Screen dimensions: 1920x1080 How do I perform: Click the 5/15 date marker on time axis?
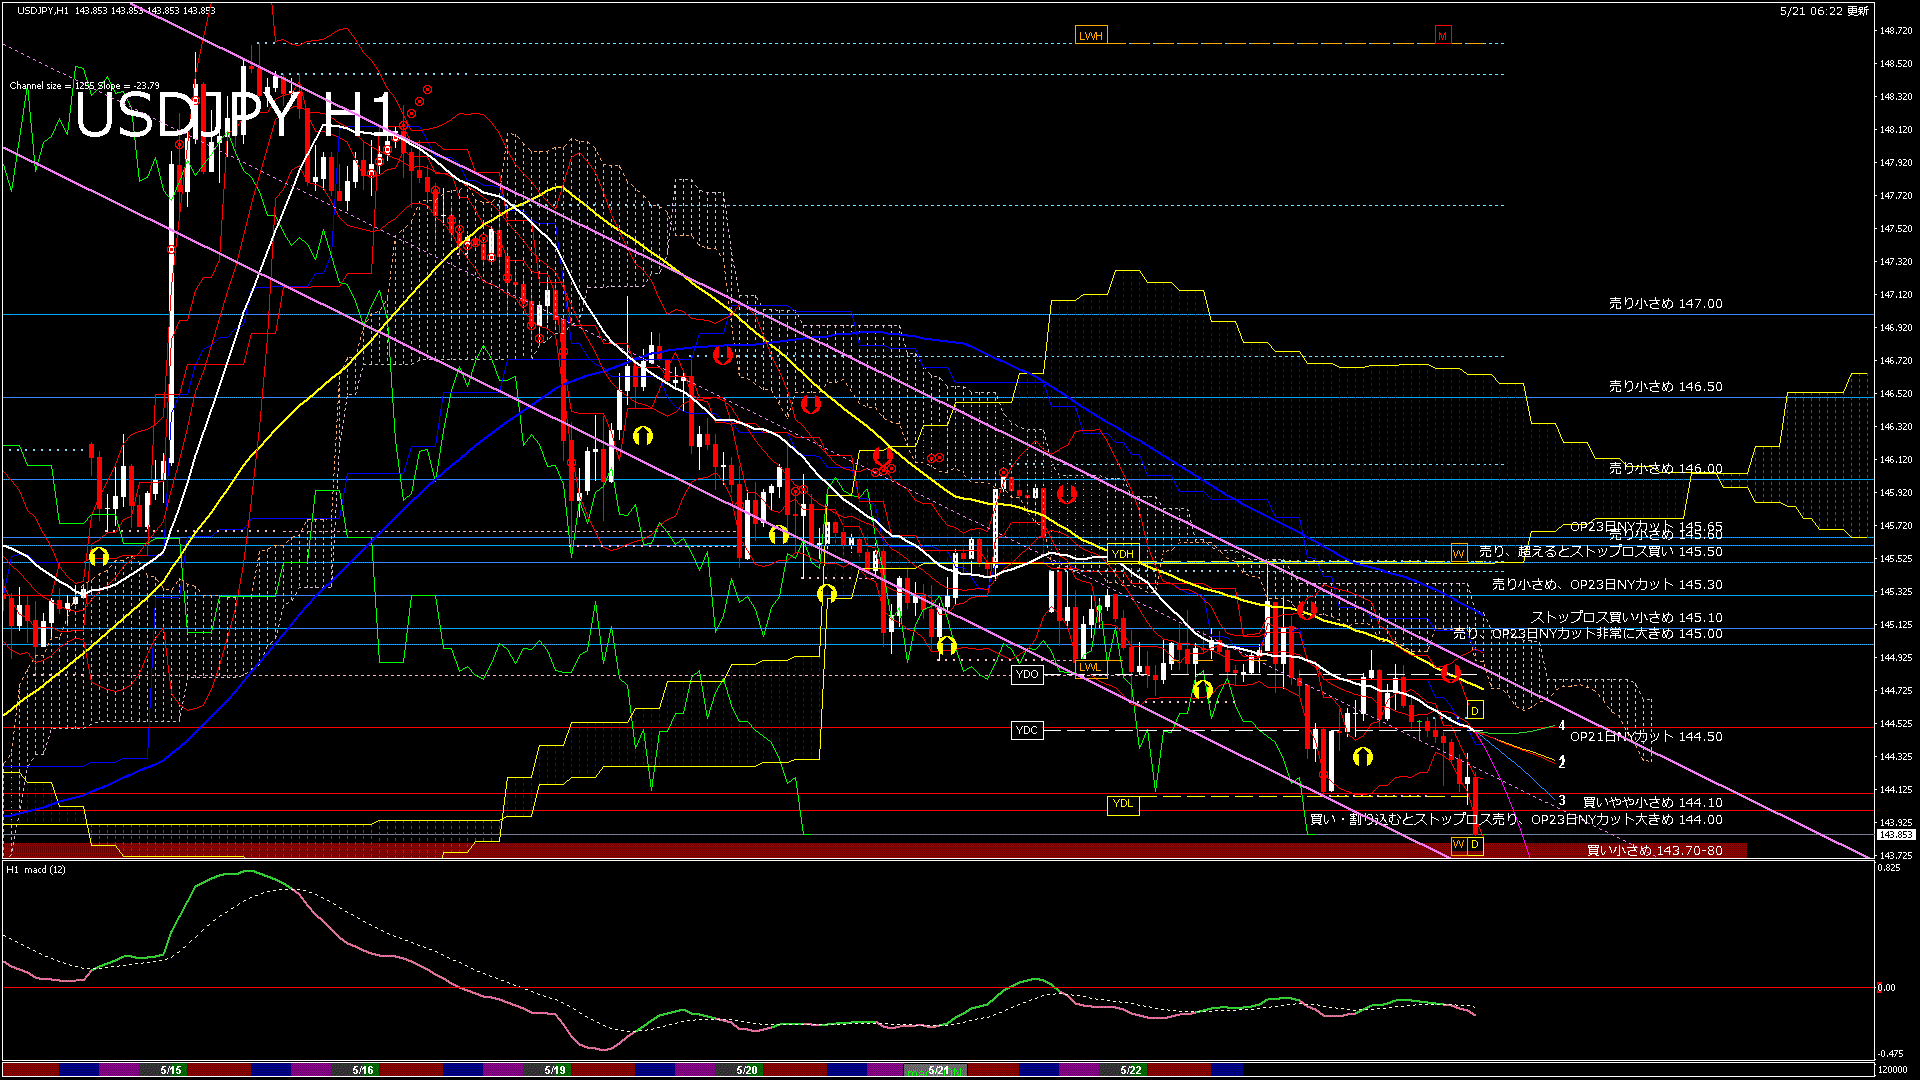[170, 1070]
